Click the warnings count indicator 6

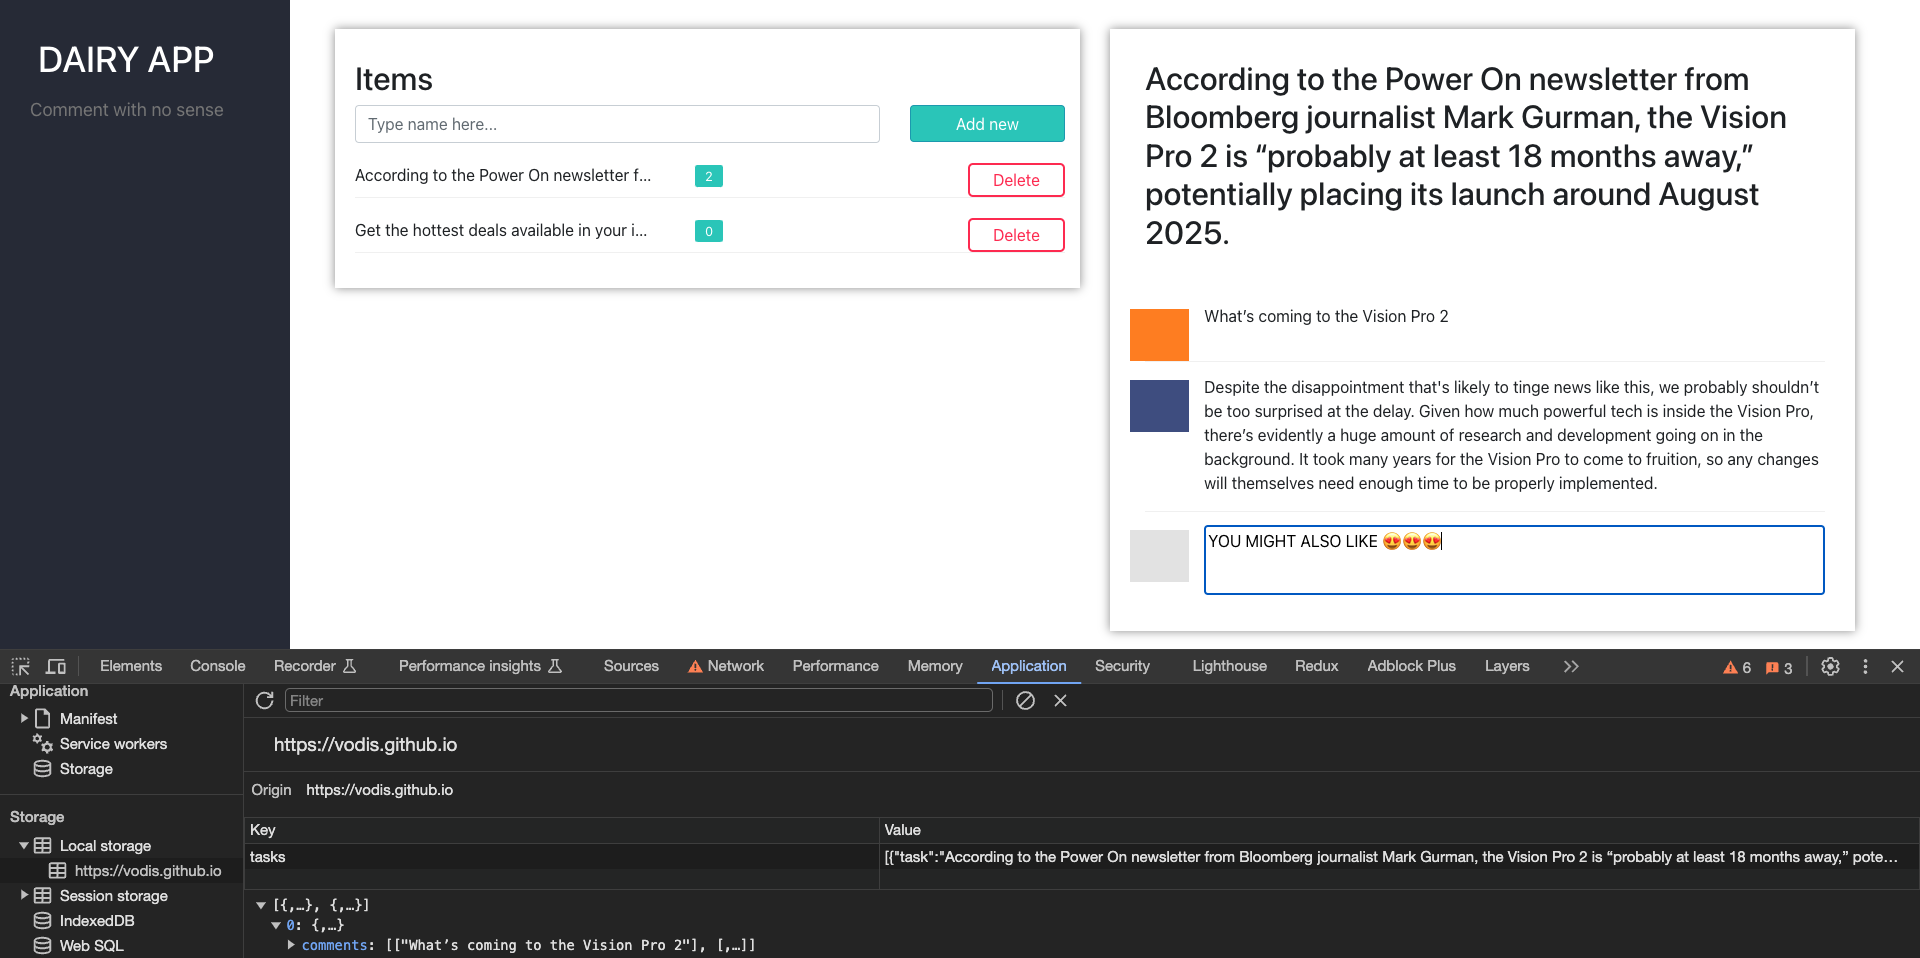pos(1737,667)
